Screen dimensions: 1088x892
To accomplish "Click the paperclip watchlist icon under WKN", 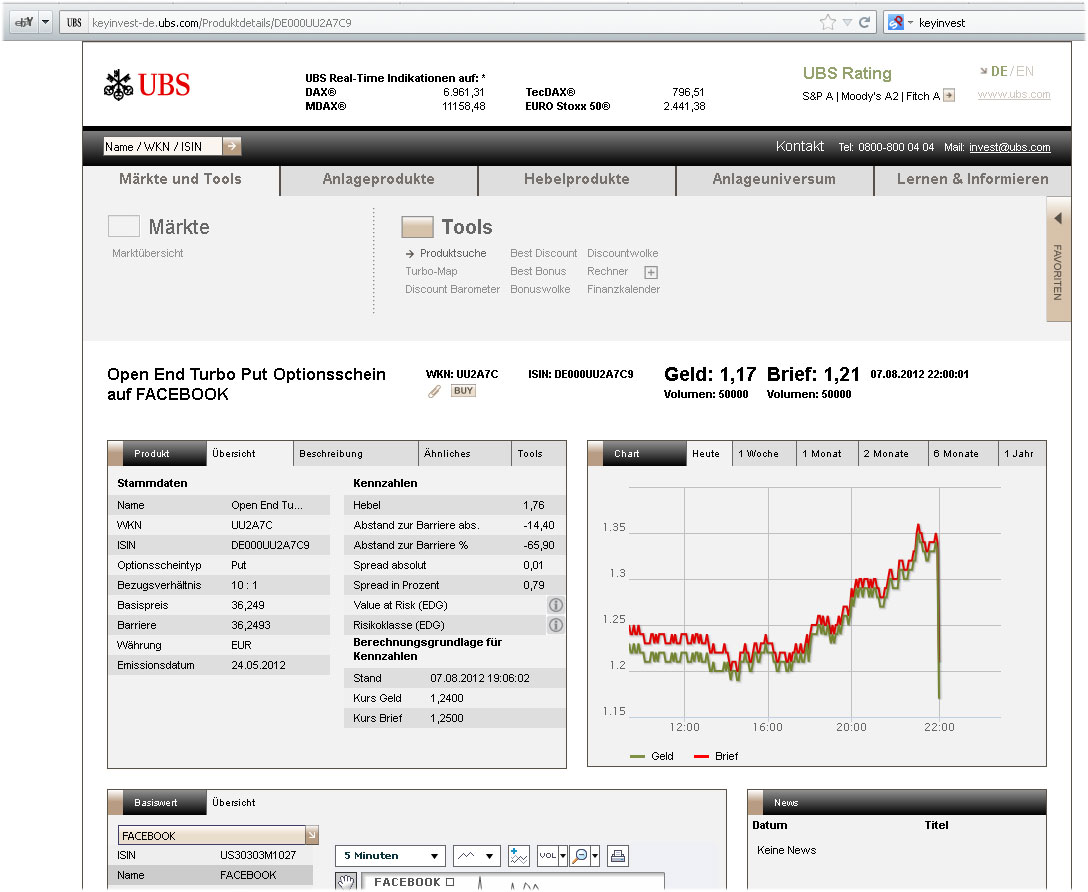I will click(434, 391).
